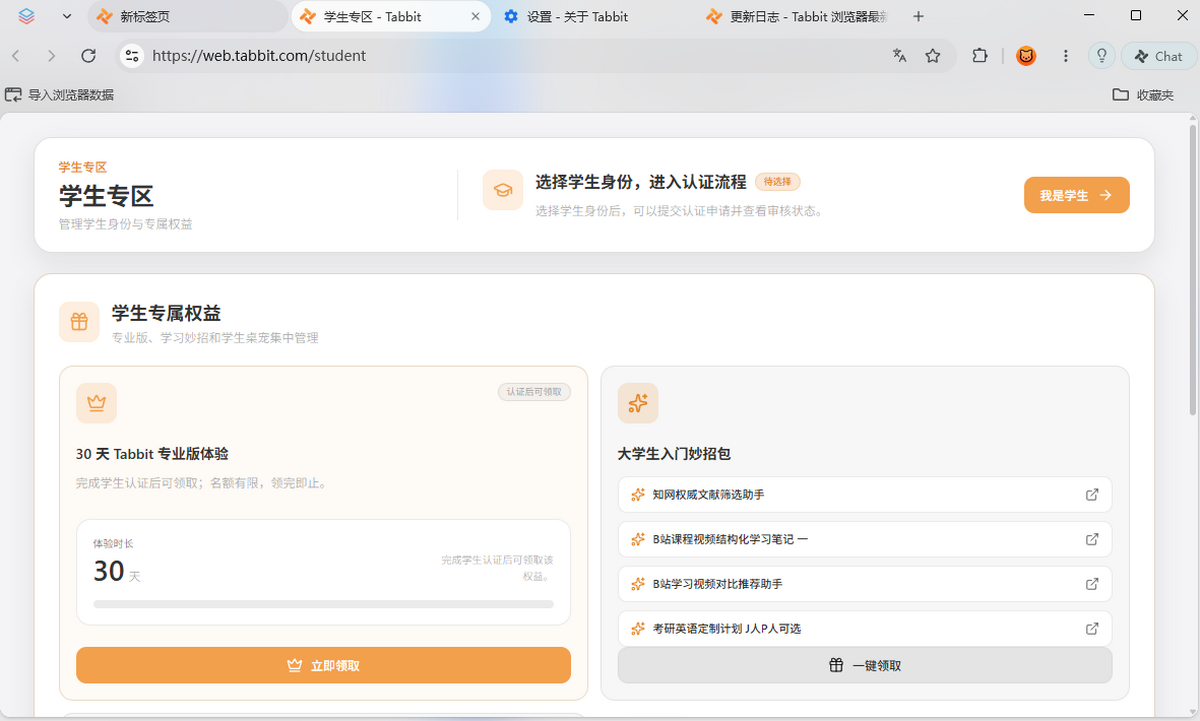View site information icon in address bar
The width and height of the screenshot is (1200, 721).
132,56
